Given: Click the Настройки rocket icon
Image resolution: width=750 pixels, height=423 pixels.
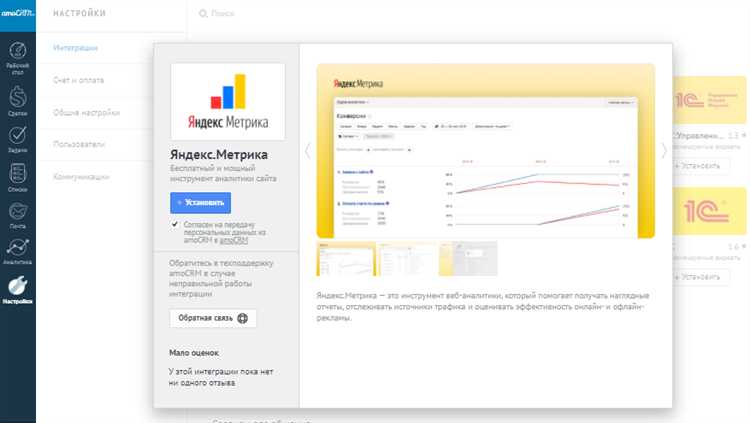Looking at the screenshot, I should (17, 289).
